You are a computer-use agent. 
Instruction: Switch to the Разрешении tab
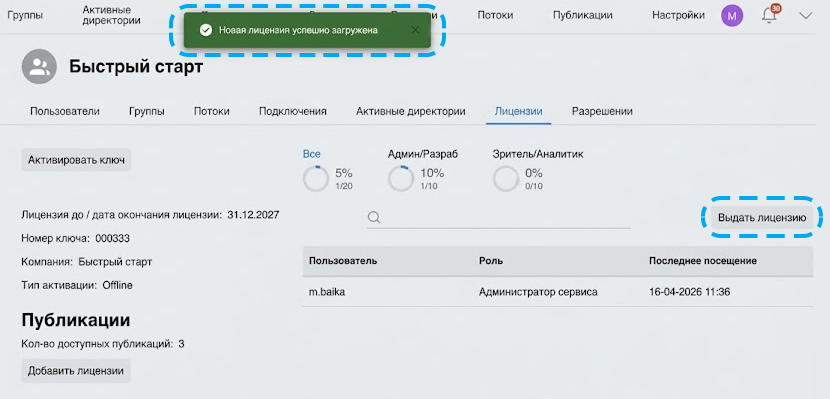click(x=602, y=111)
